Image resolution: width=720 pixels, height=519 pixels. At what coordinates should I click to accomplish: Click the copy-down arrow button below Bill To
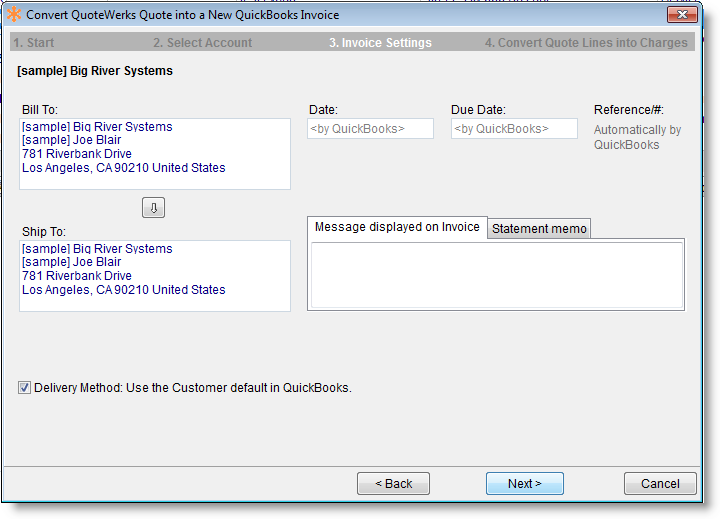(155, 207)
